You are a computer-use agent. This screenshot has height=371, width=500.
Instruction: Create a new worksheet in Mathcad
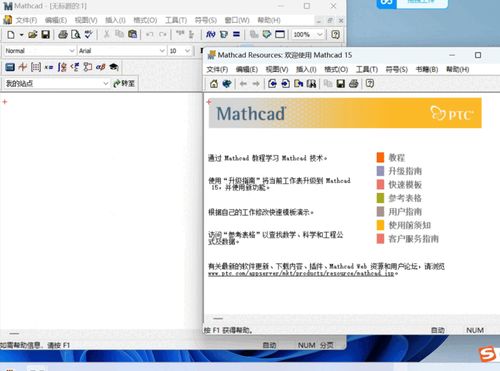pos(11,34)
